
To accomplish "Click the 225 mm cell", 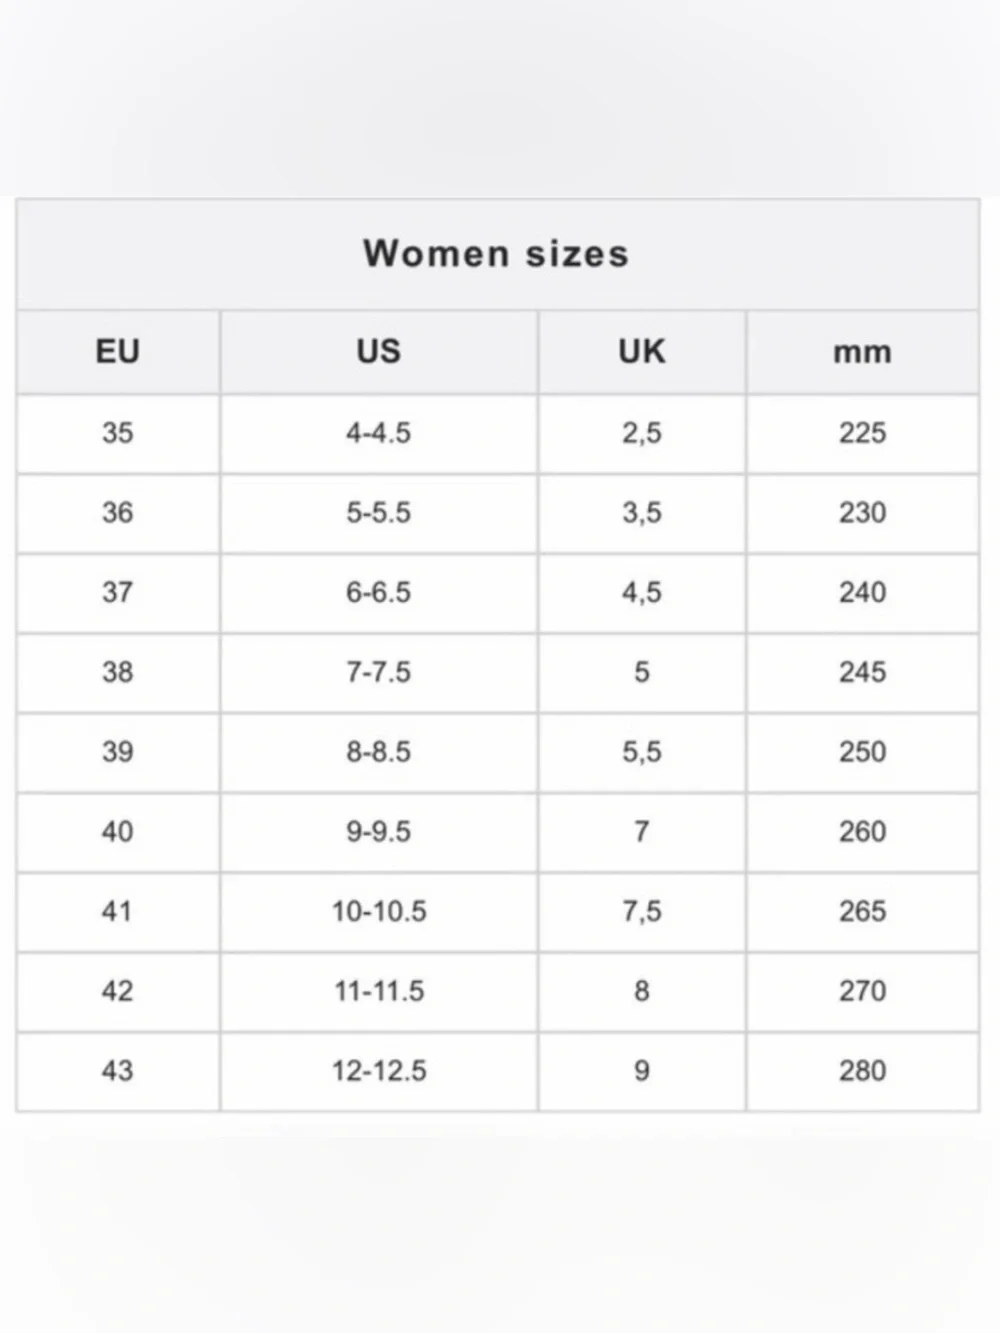I will [x=862, y=433].
